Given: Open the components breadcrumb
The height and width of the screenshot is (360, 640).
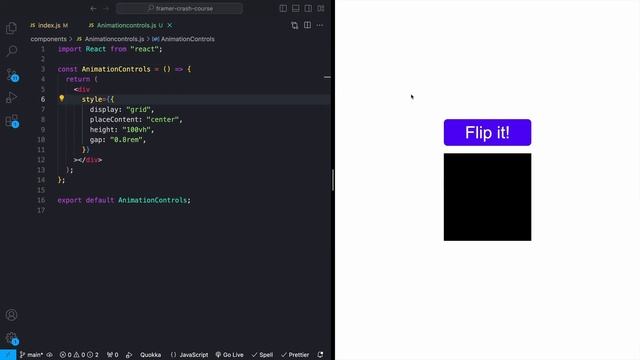Looking at the screenshot, I should (48, 39).
